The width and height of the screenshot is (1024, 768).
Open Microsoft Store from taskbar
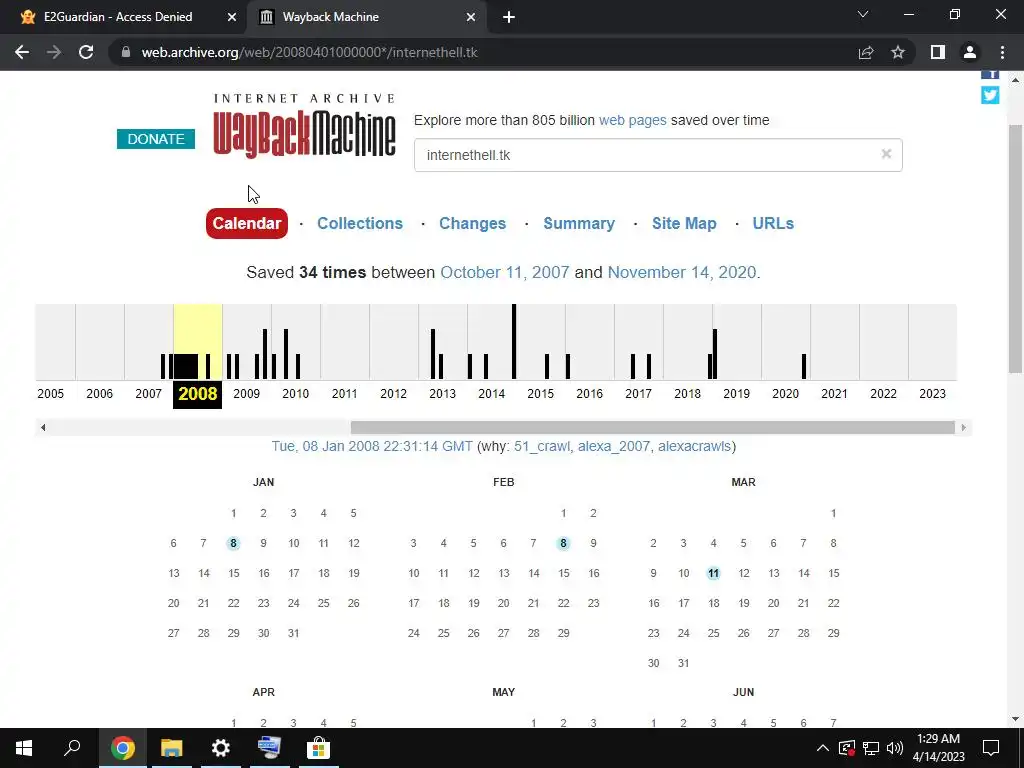(x=318, y=748)
